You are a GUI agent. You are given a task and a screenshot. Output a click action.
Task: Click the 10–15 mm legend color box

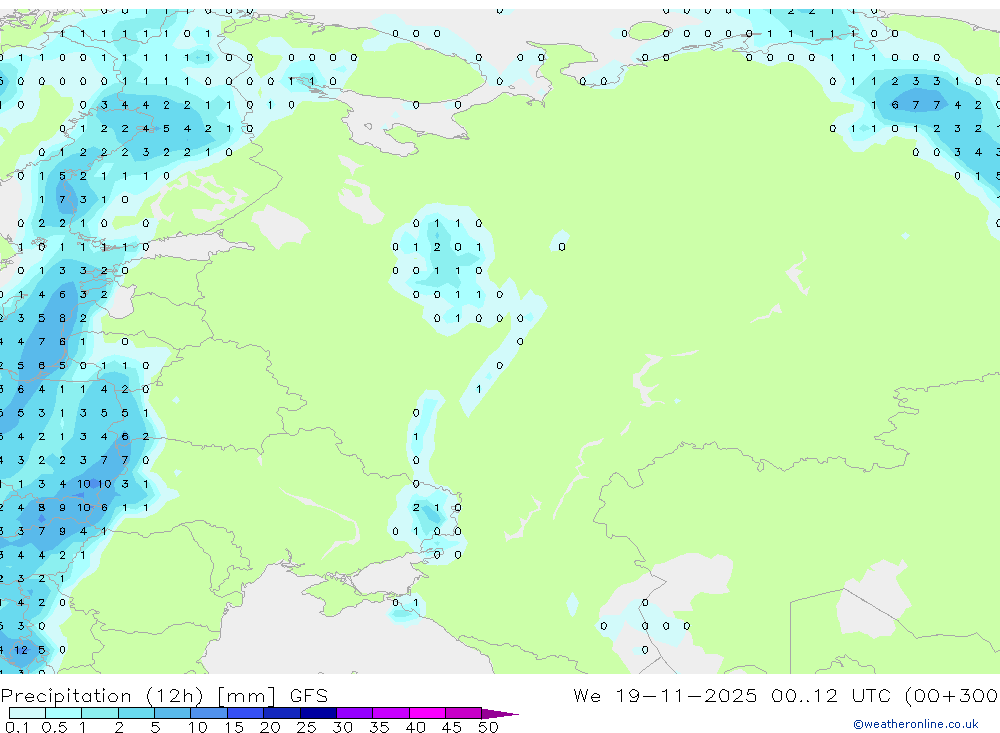[209, 713]
